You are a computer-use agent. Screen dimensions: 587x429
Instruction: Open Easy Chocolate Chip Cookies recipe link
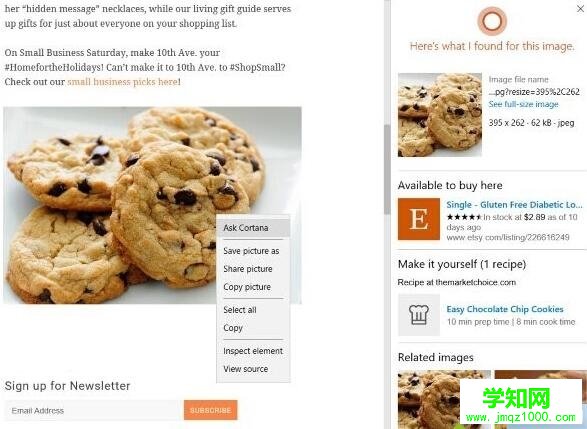pyautogui.click(x=505, y=309)
